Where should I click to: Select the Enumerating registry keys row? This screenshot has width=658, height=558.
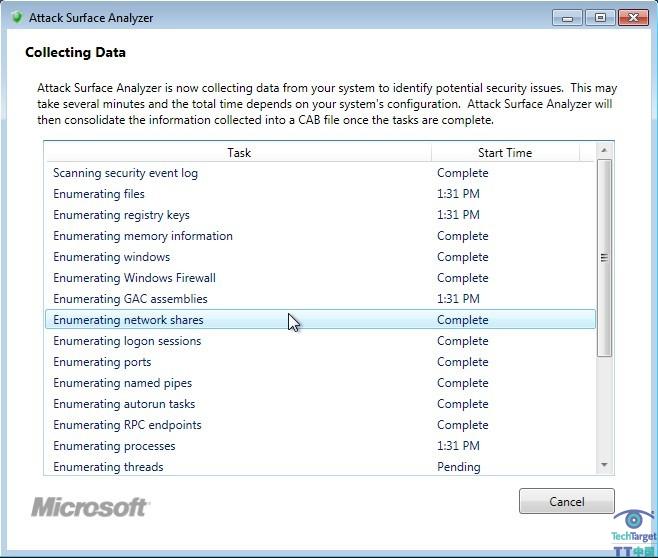pyautogui.click(x=320, y=215)
